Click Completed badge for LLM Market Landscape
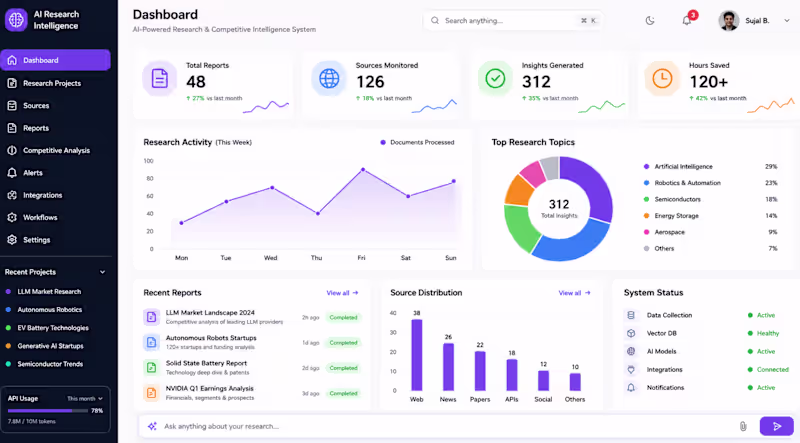The width and height of the screenshot is (800, 443). pyautogui.click(x=343, y=317)
